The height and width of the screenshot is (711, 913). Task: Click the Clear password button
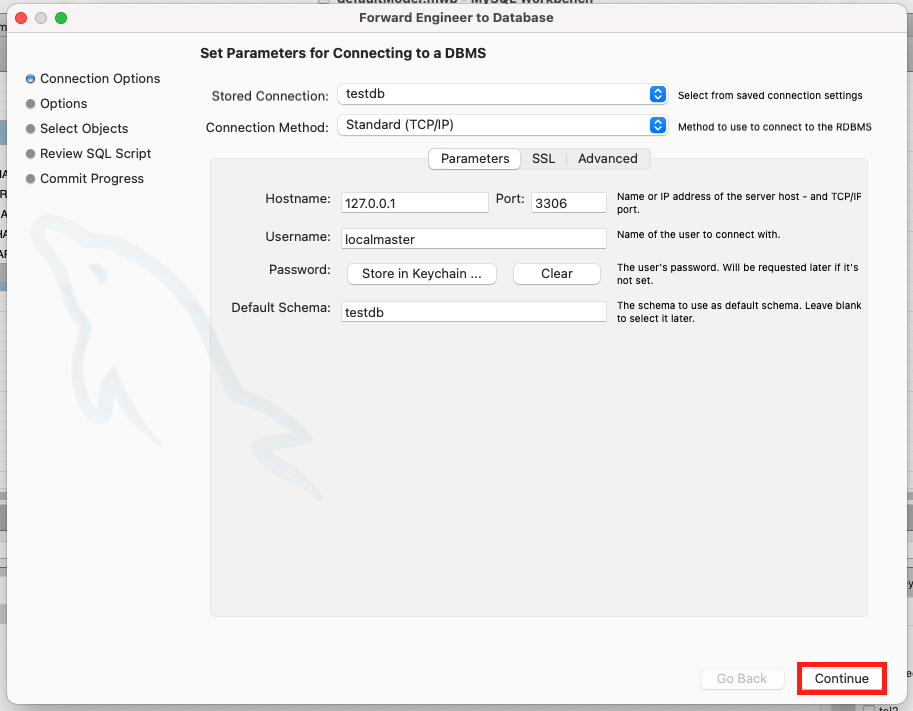pos(557,274)
